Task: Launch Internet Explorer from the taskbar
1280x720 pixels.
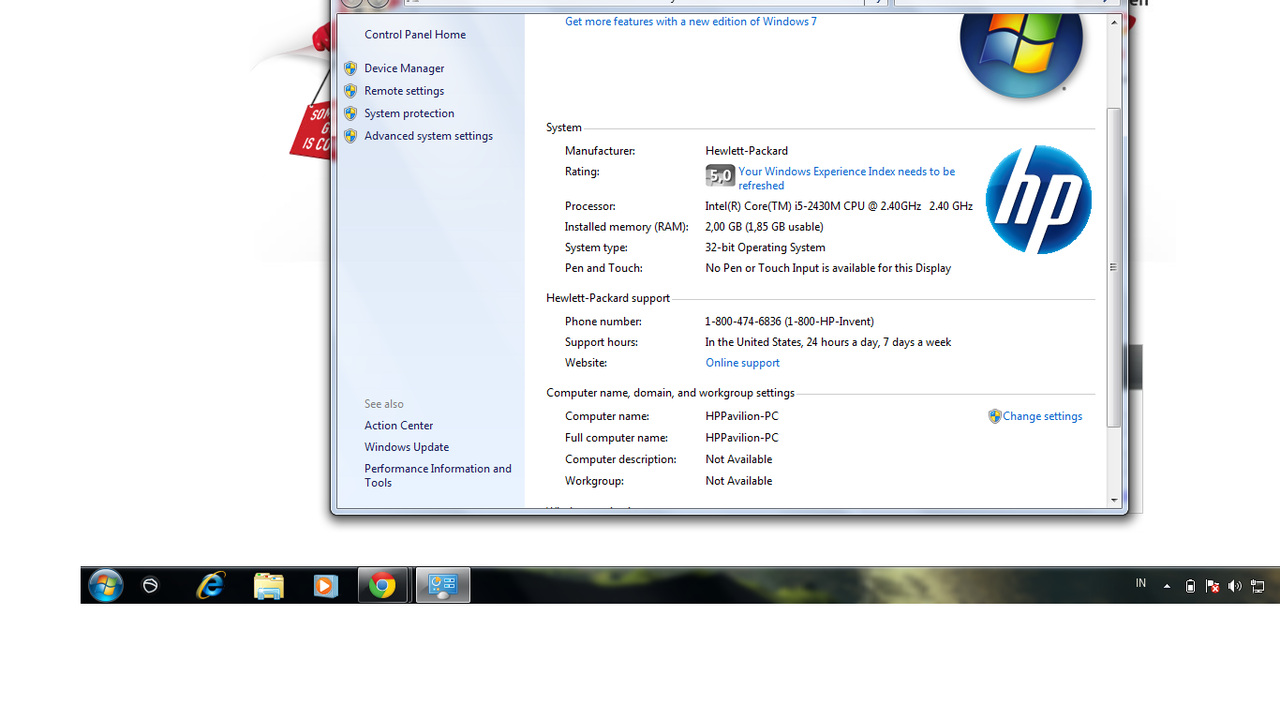Action: [210, 585]
